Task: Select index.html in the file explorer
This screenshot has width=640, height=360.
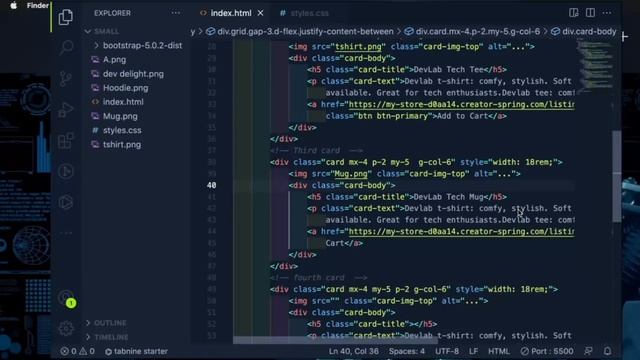Action: coord(123,102)
